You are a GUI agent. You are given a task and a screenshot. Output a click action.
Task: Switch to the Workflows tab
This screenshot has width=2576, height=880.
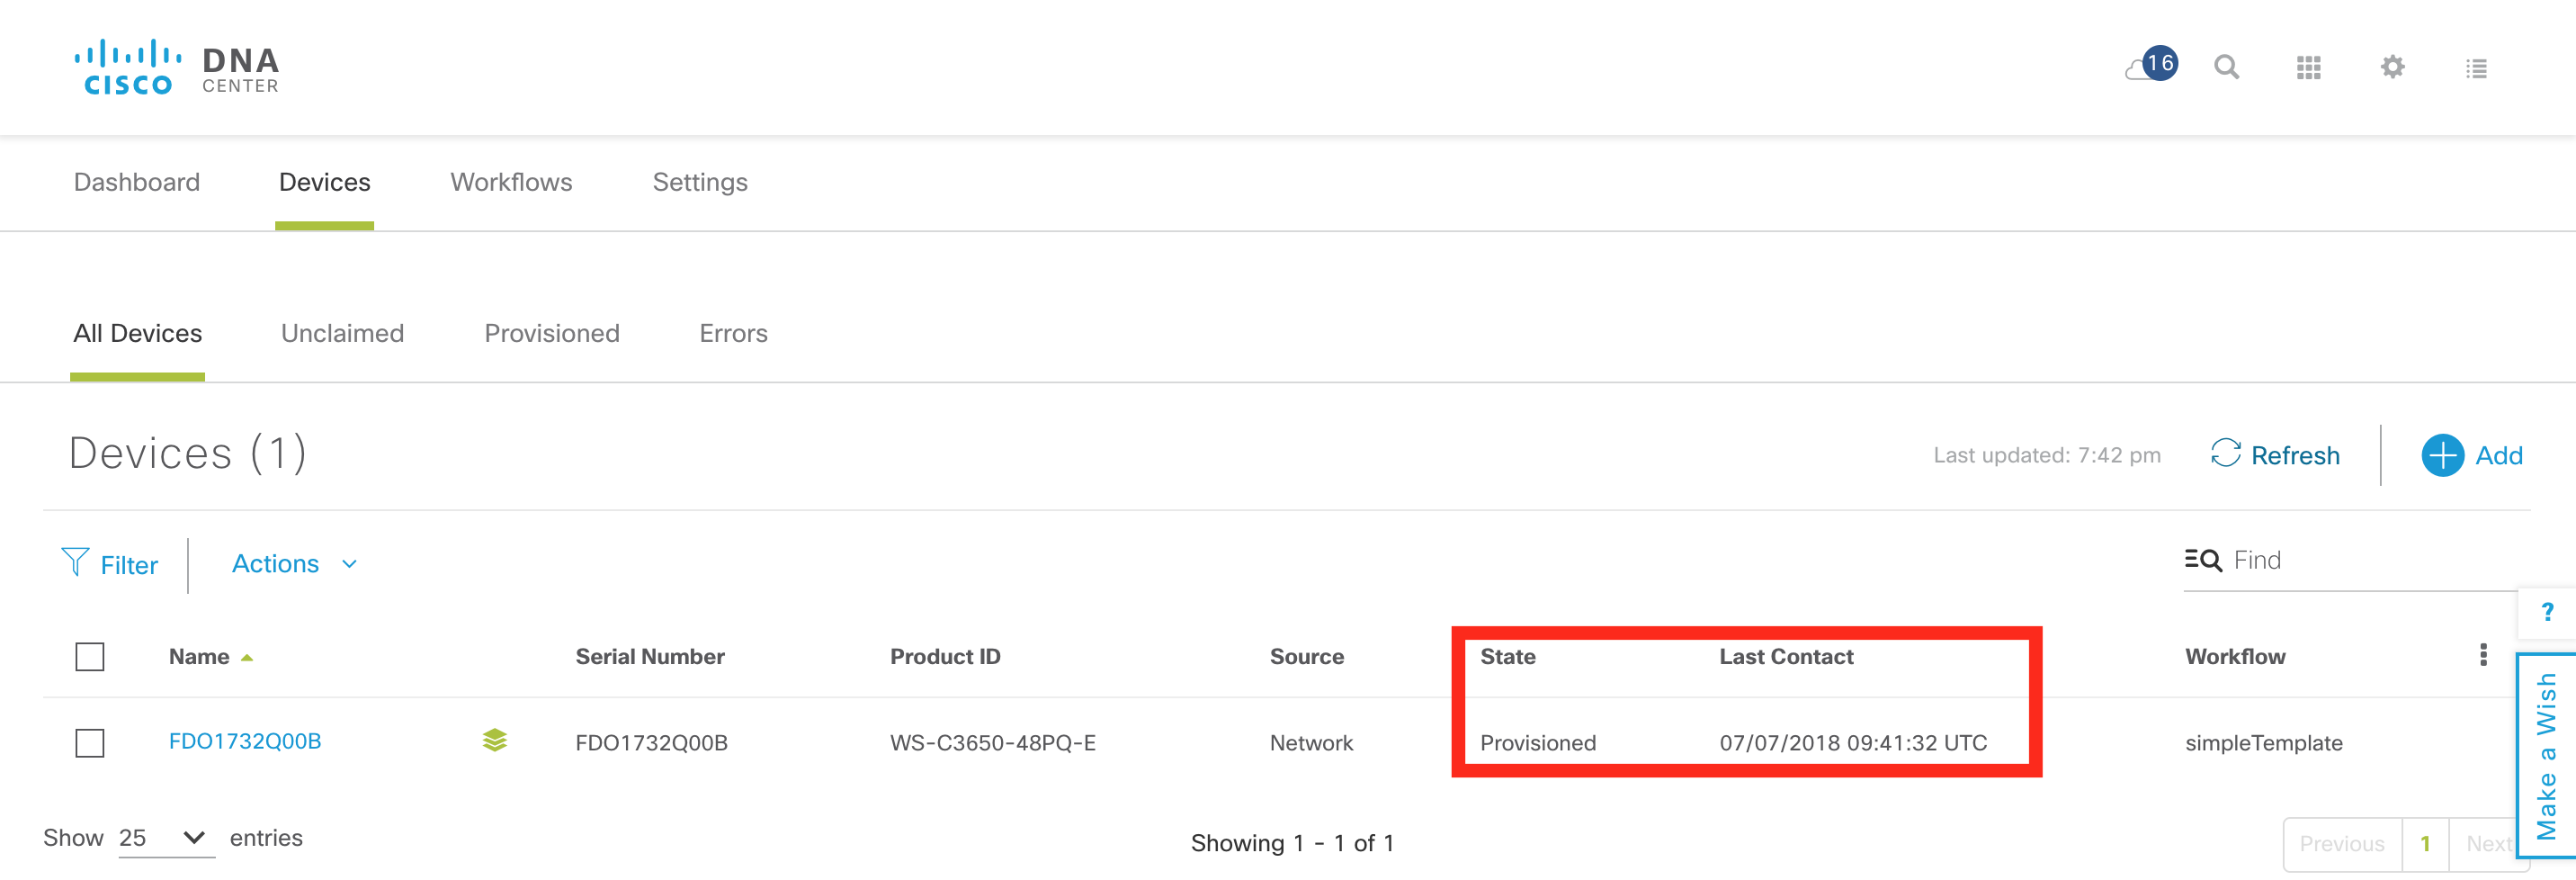click(511, 182)
